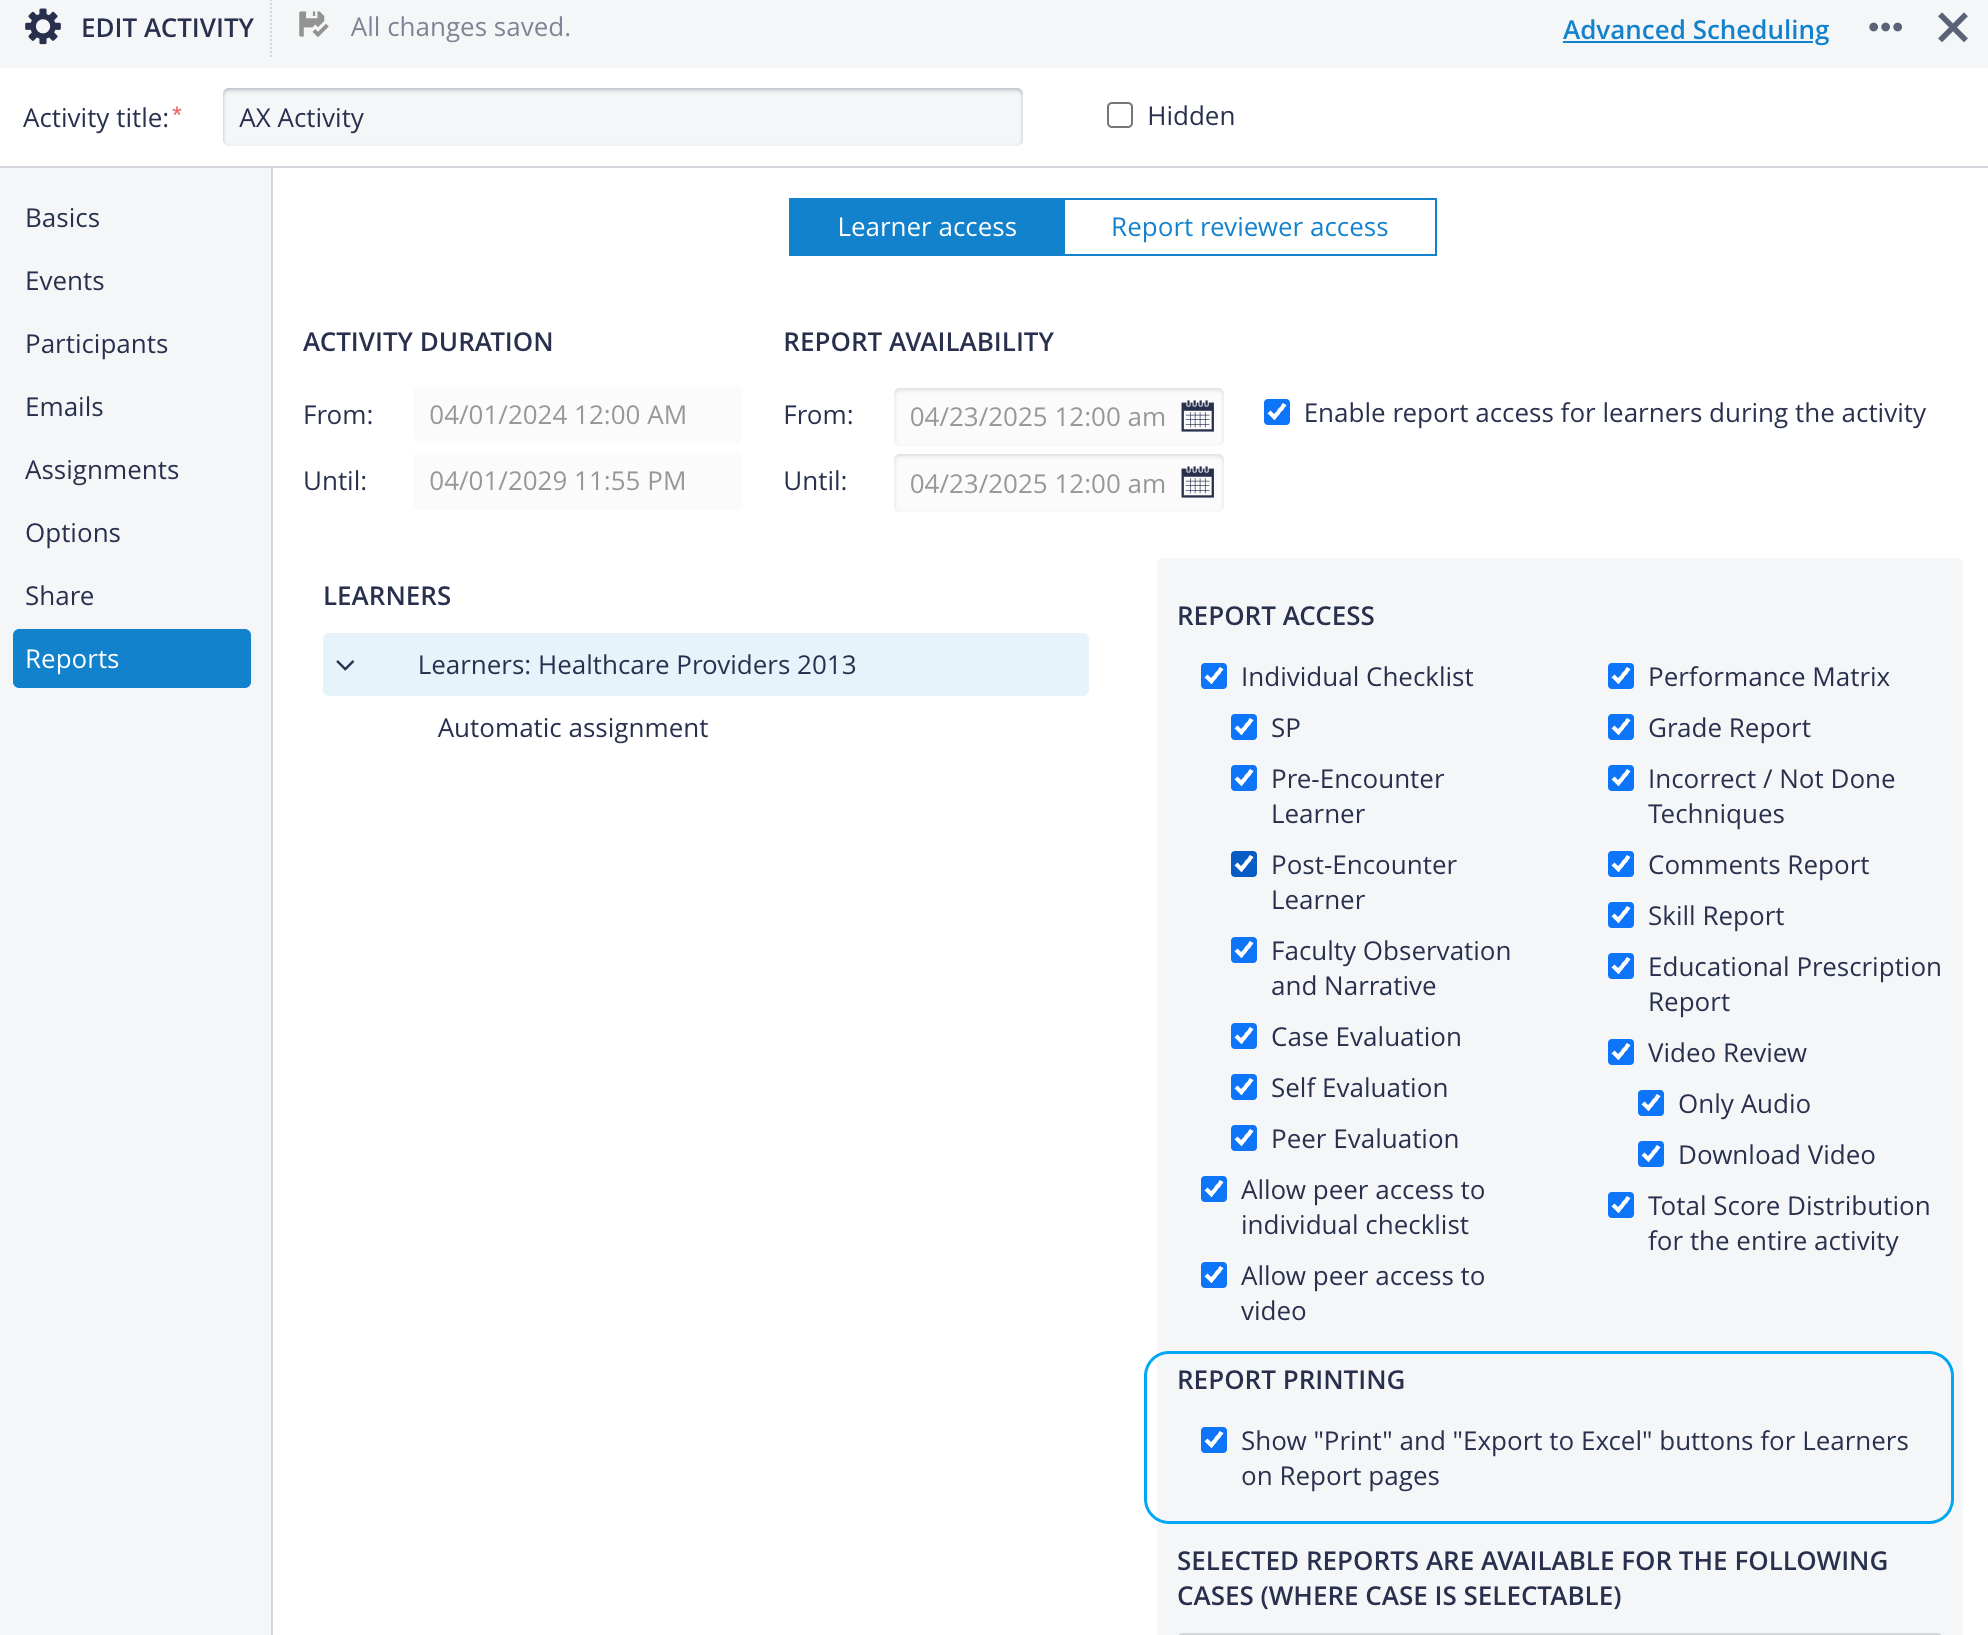Uncheck Enable report access for learners
This screenshot has width=1988, height=1635.
click(1277, 412)
